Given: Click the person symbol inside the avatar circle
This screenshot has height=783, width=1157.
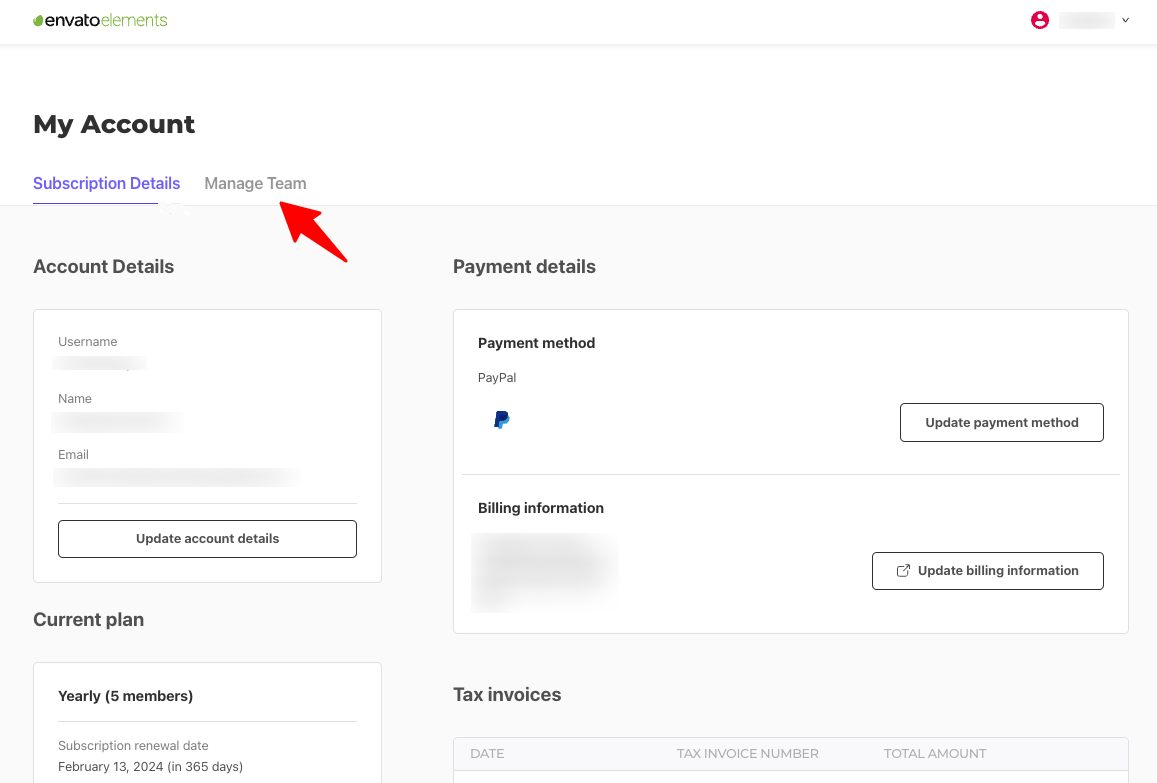Looking at the screenshot, I should tap(1040, 20).
